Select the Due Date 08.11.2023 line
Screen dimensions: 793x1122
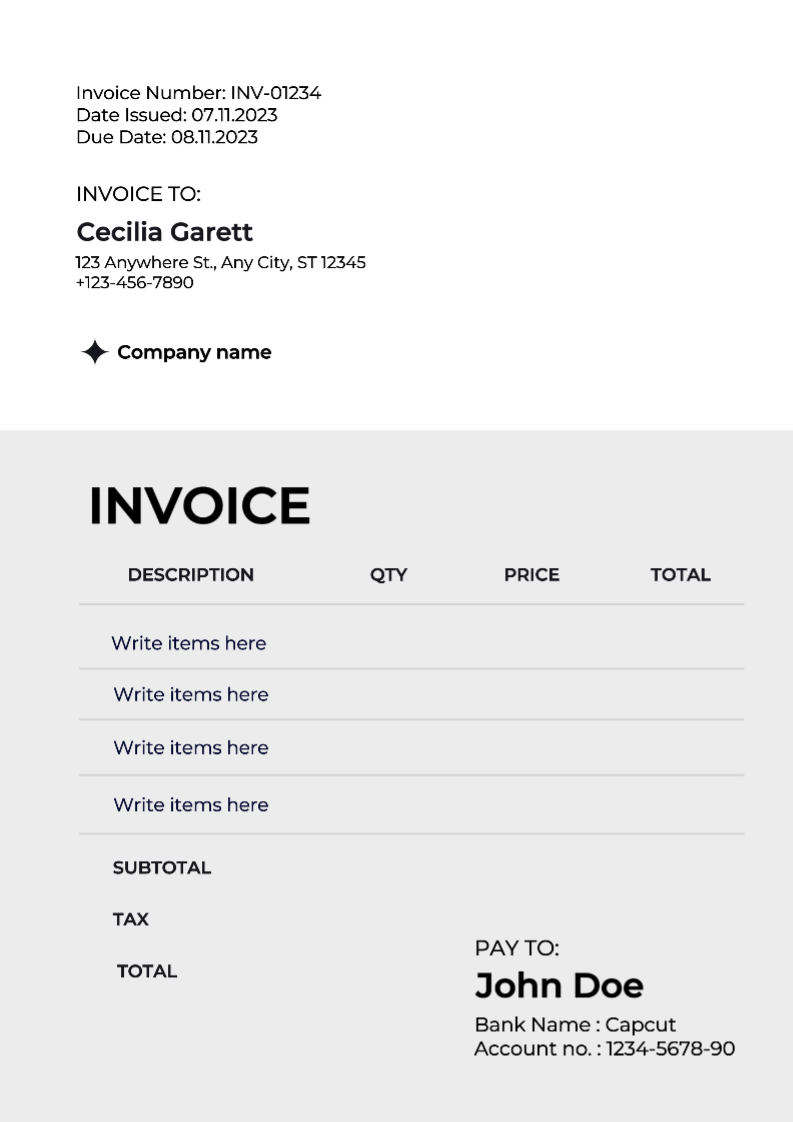[x=166, y=137]
